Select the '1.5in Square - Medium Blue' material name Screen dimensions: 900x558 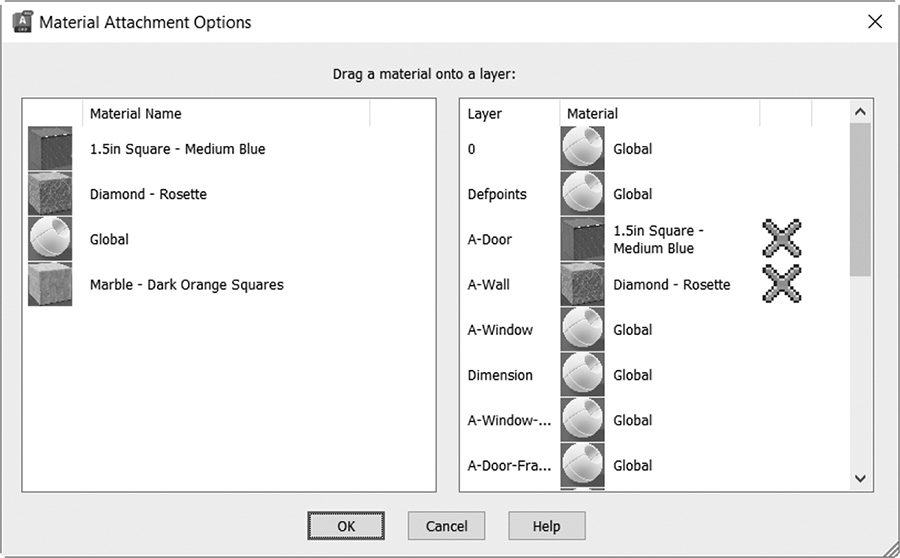point(177,149)
